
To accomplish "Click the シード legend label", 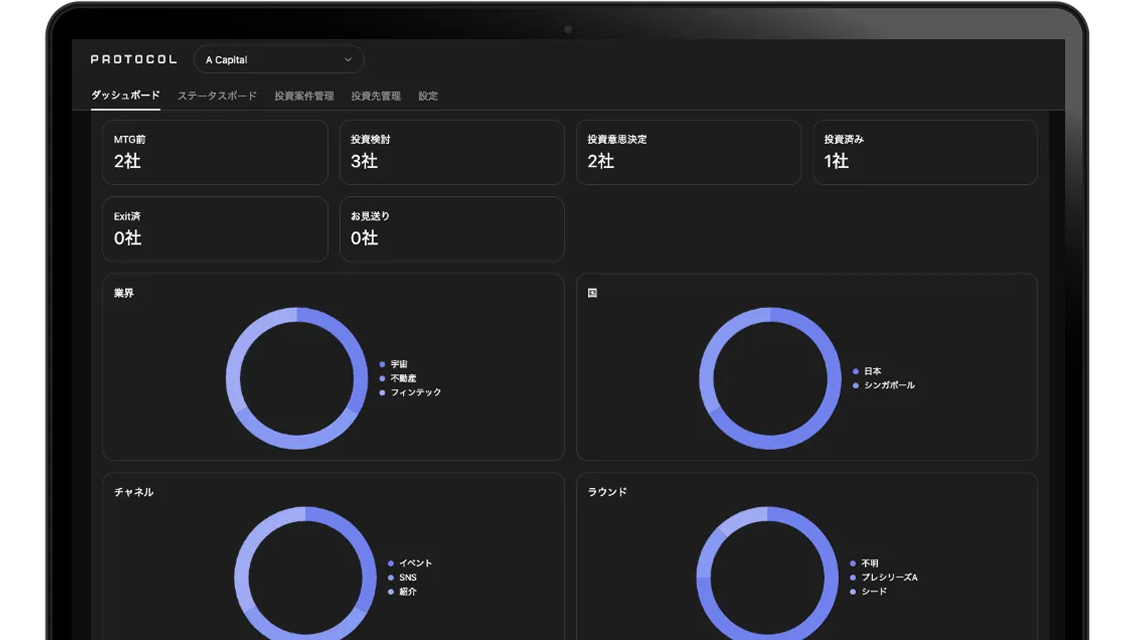I will point(874,592).
